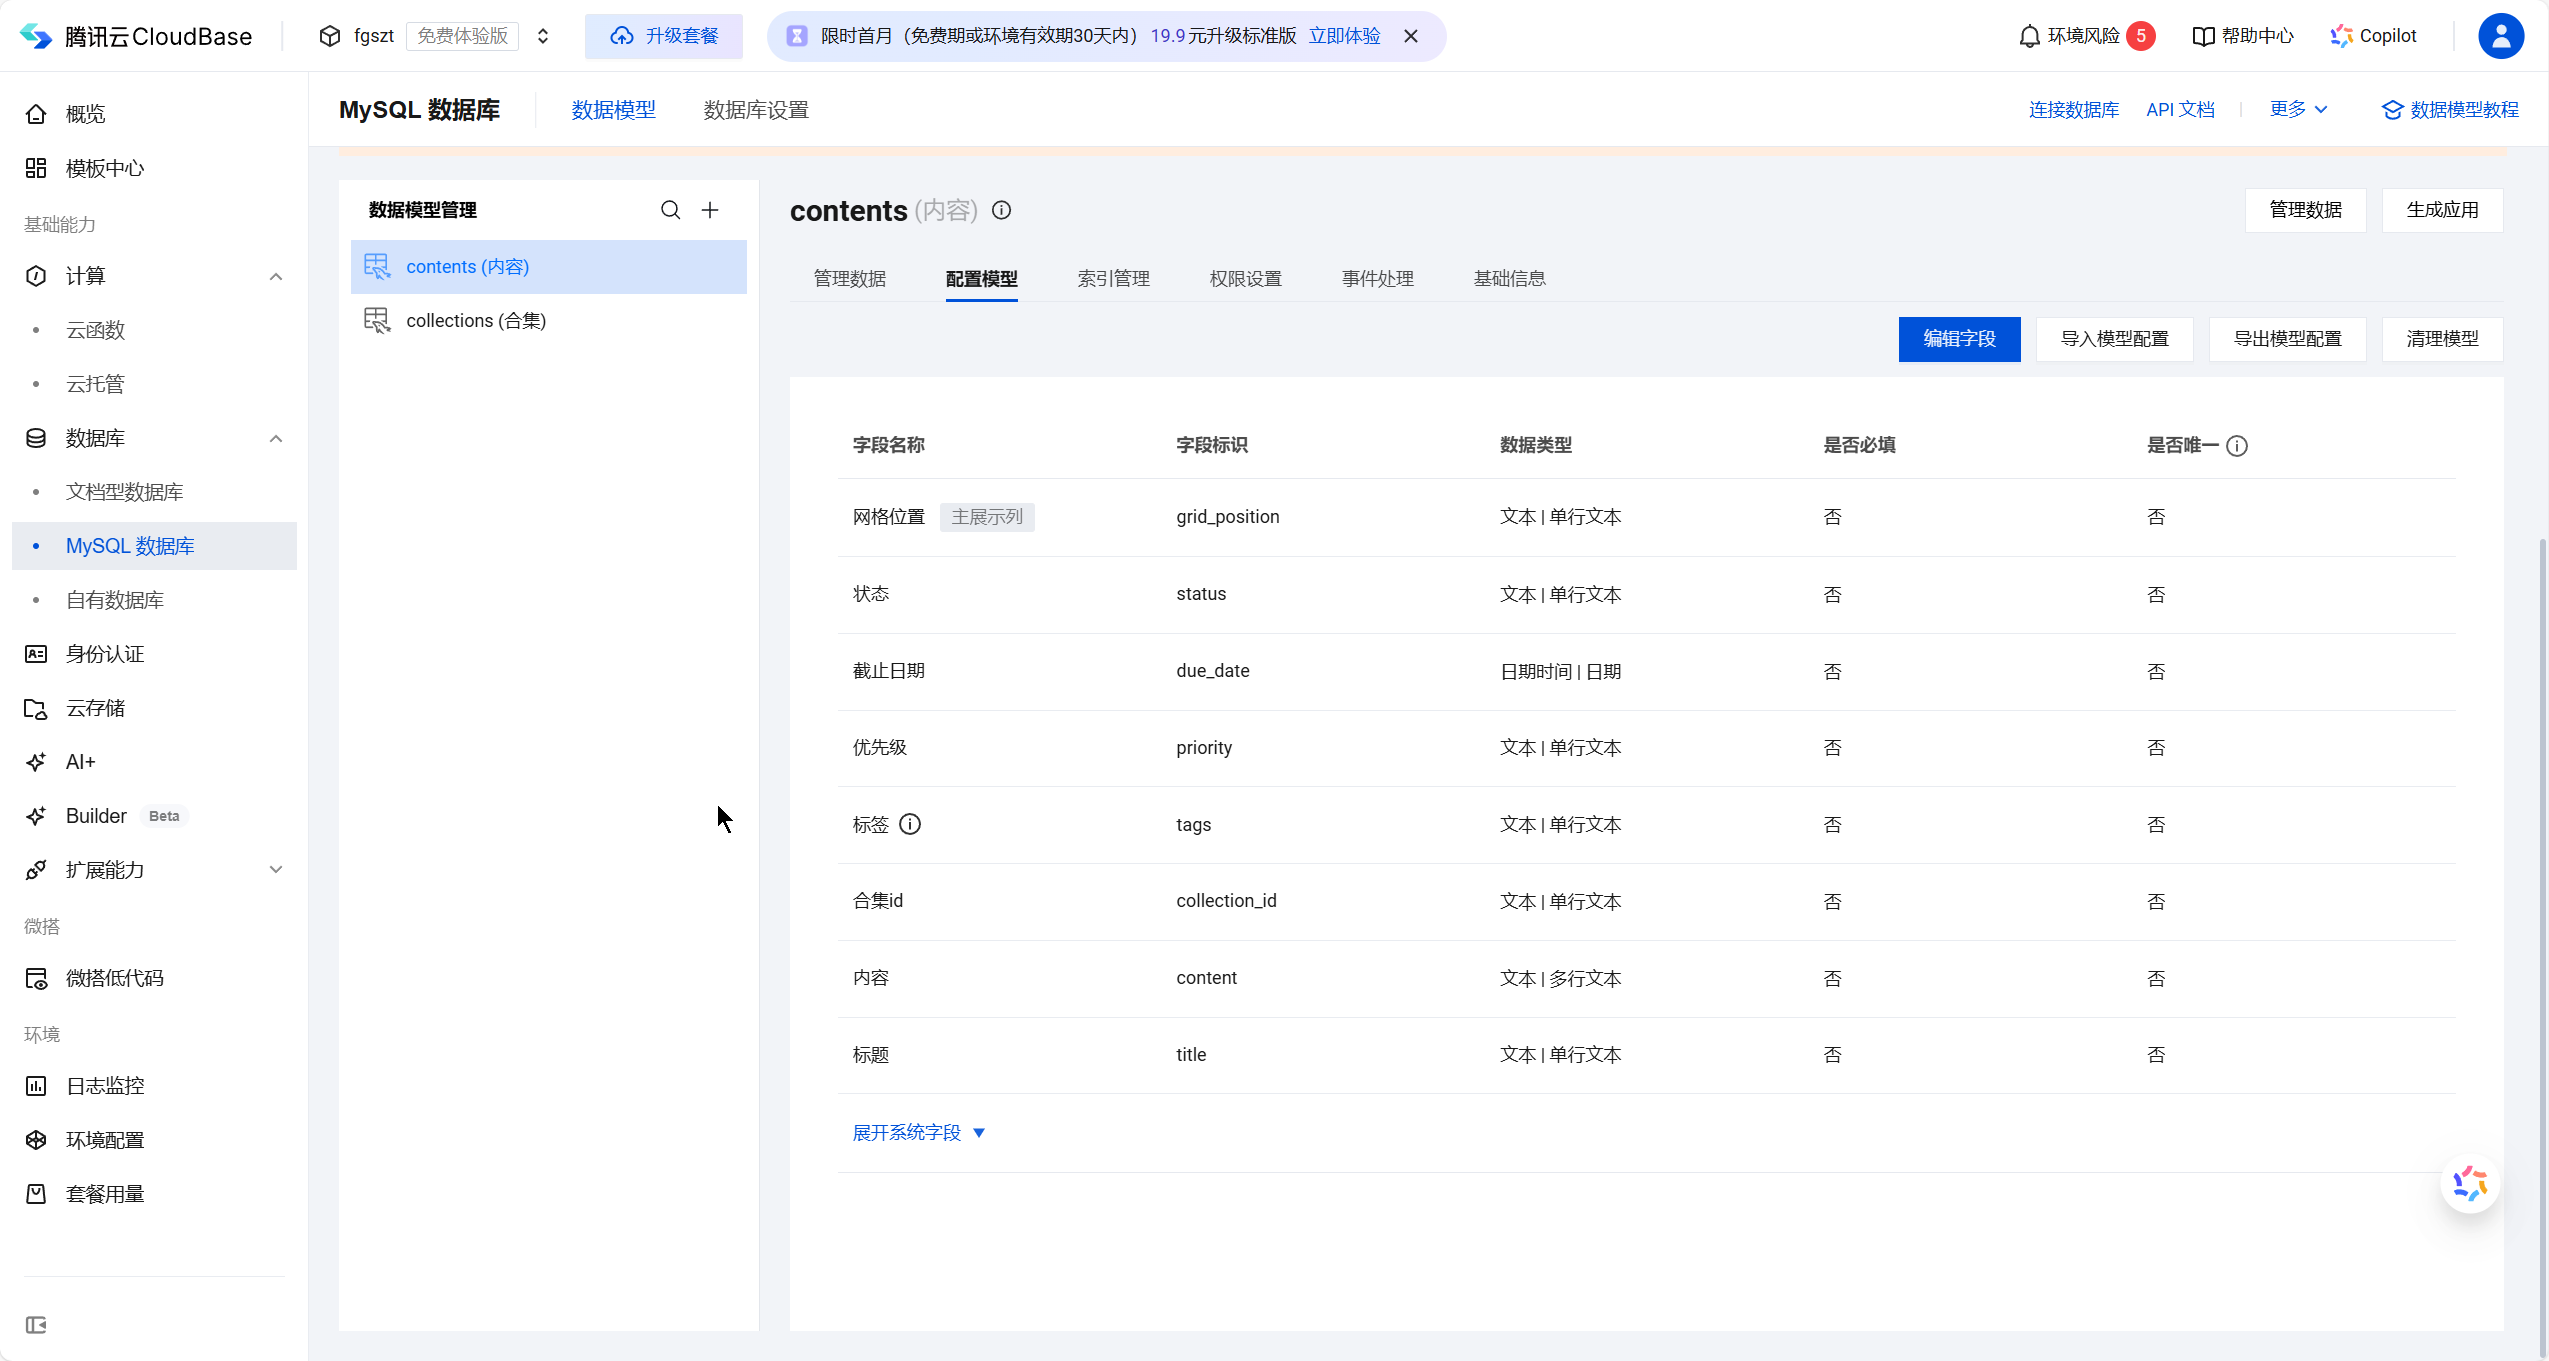This screenshot has width=2549, height=1361.
Task: Expand the 更多 dropdown
Action: pyautogui.click(x=2298, y=109)
